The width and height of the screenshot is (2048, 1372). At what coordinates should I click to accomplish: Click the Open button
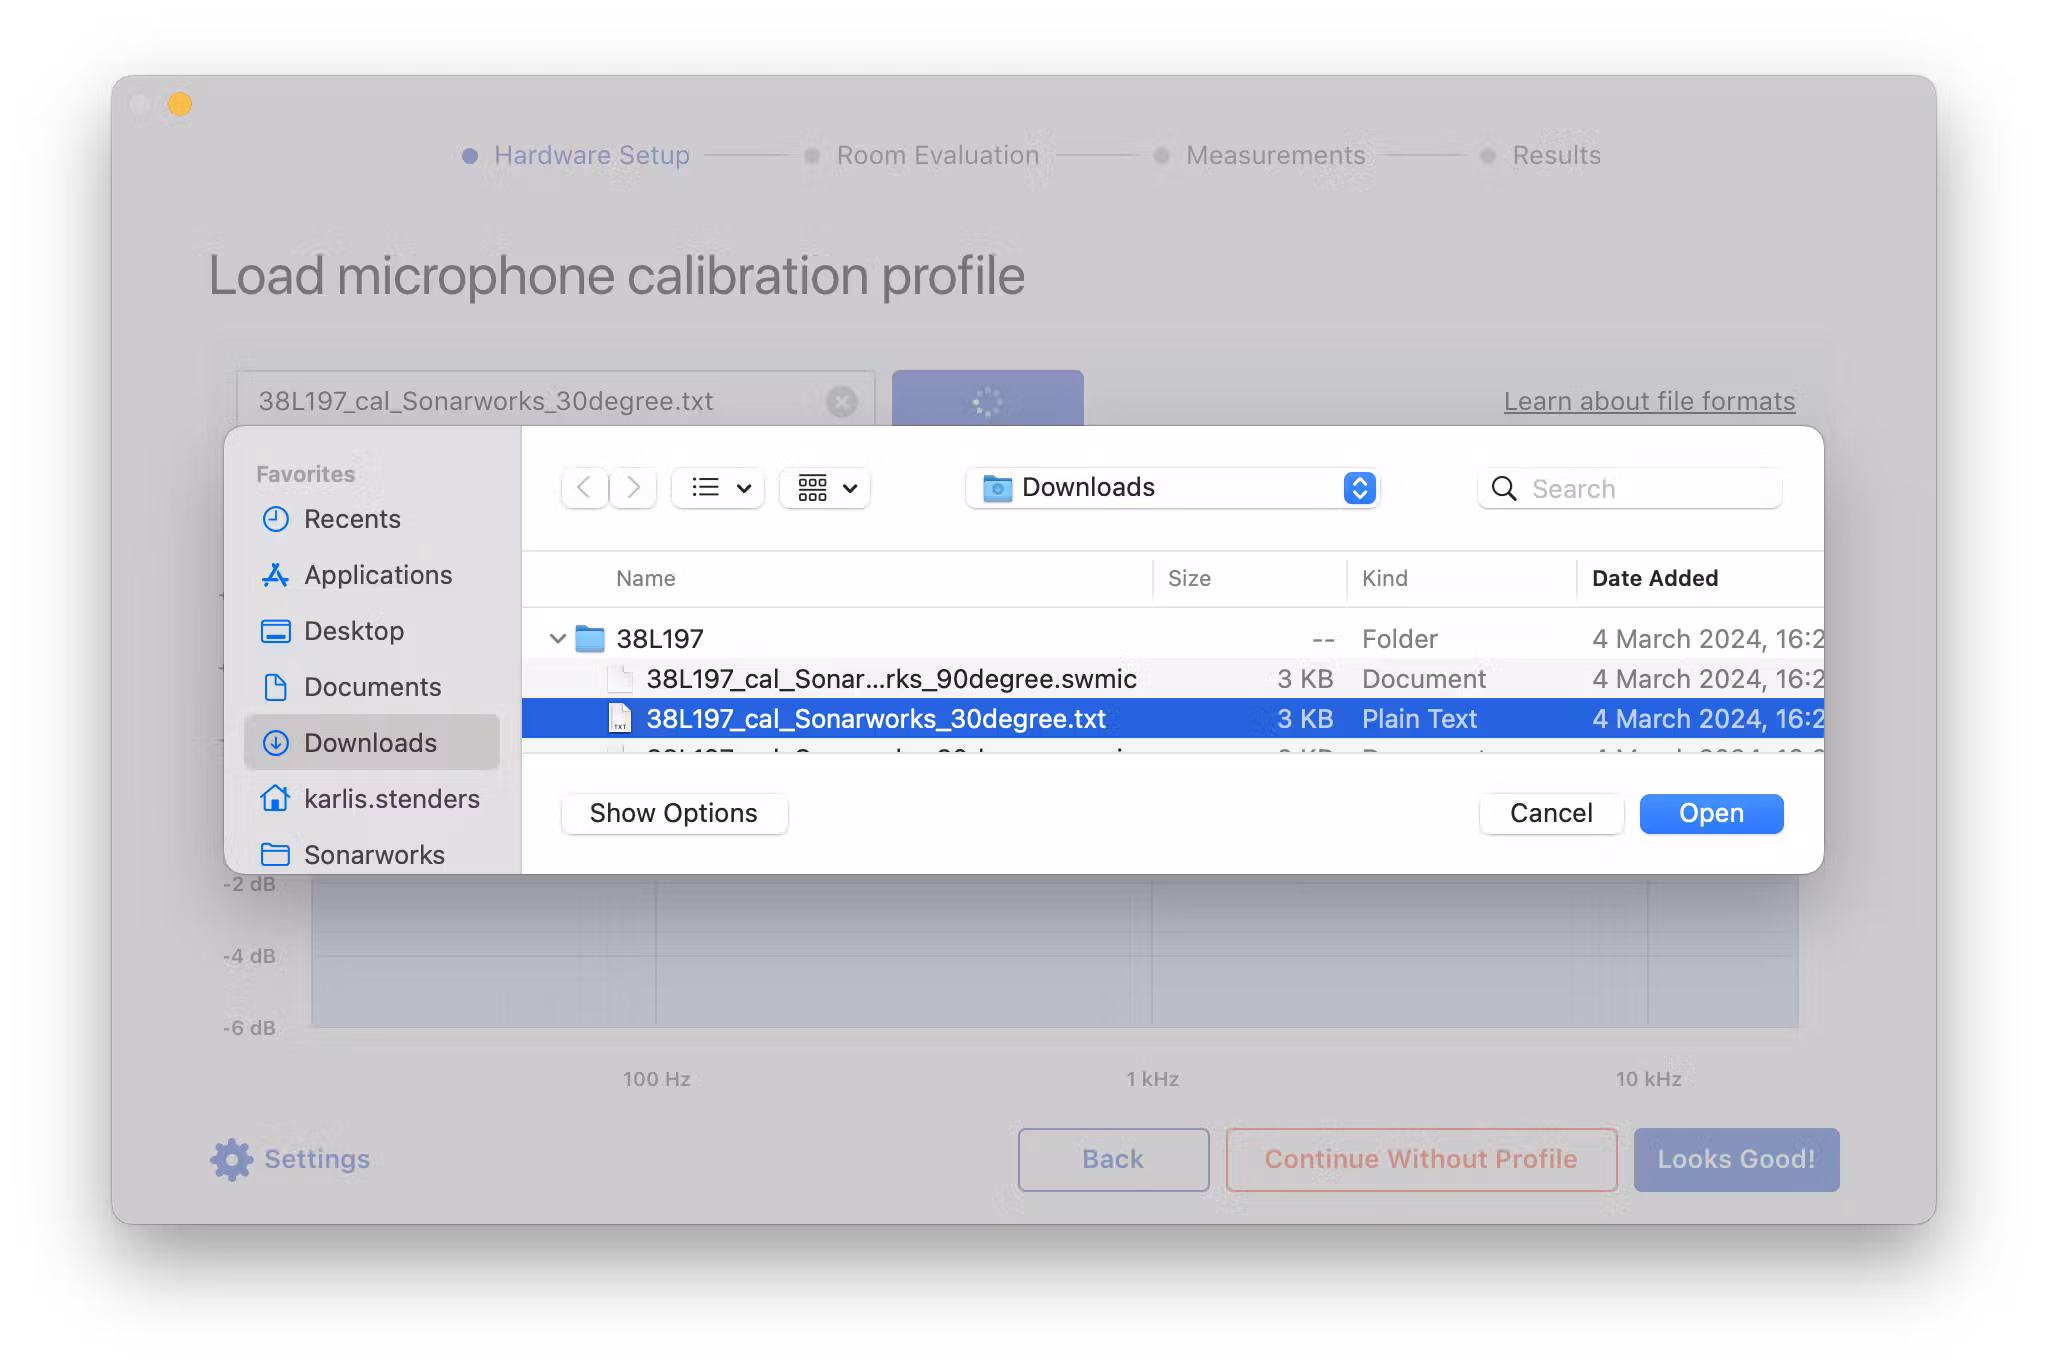click(1710, 813)
